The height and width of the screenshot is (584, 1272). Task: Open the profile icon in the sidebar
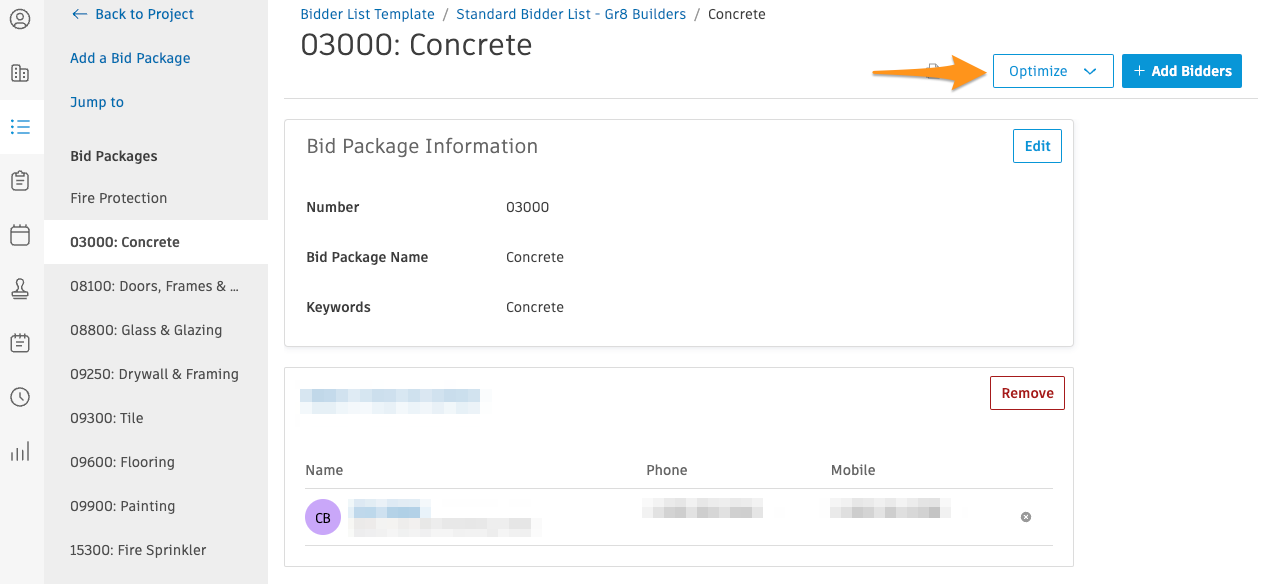21,19
